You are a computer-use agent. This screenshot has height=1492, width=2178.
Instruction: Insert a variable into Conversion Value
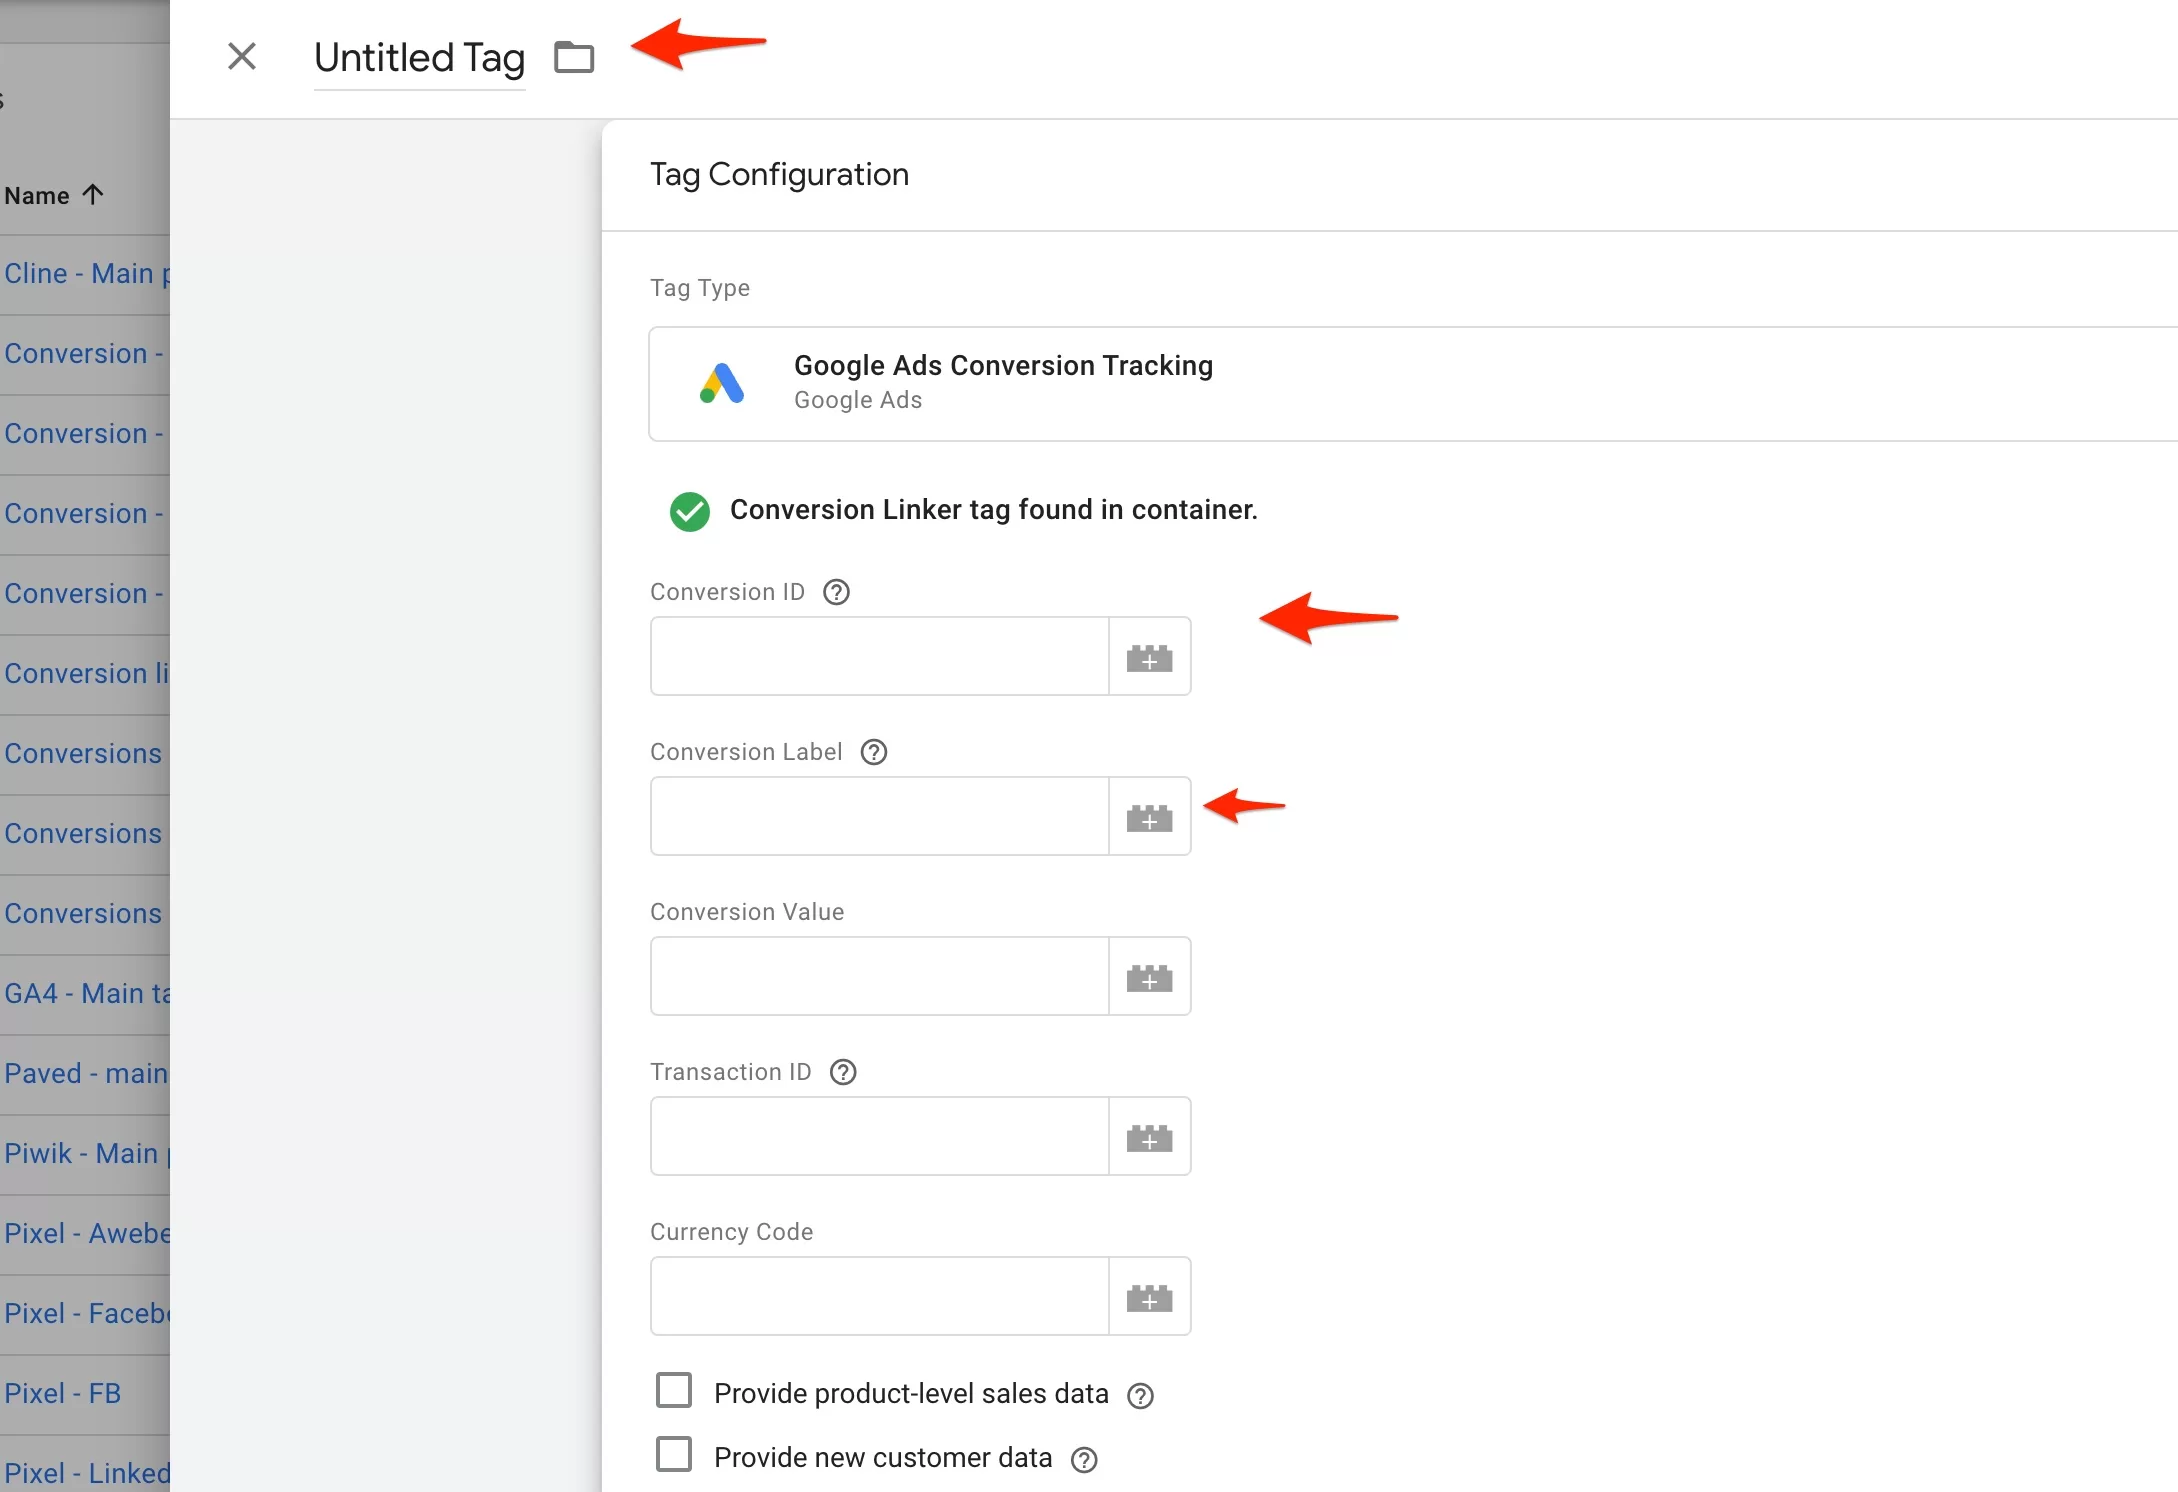click(1149, 976)
